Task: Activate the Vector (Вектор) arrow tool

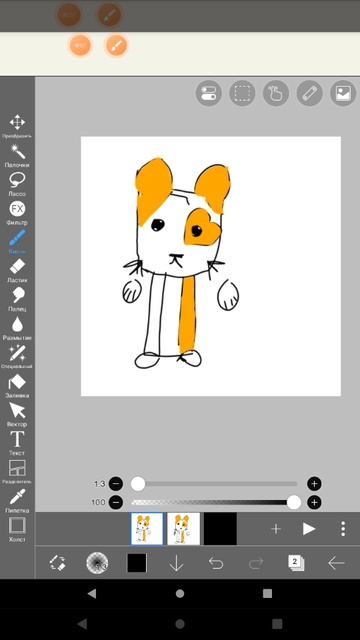Action: pos(17,415)
